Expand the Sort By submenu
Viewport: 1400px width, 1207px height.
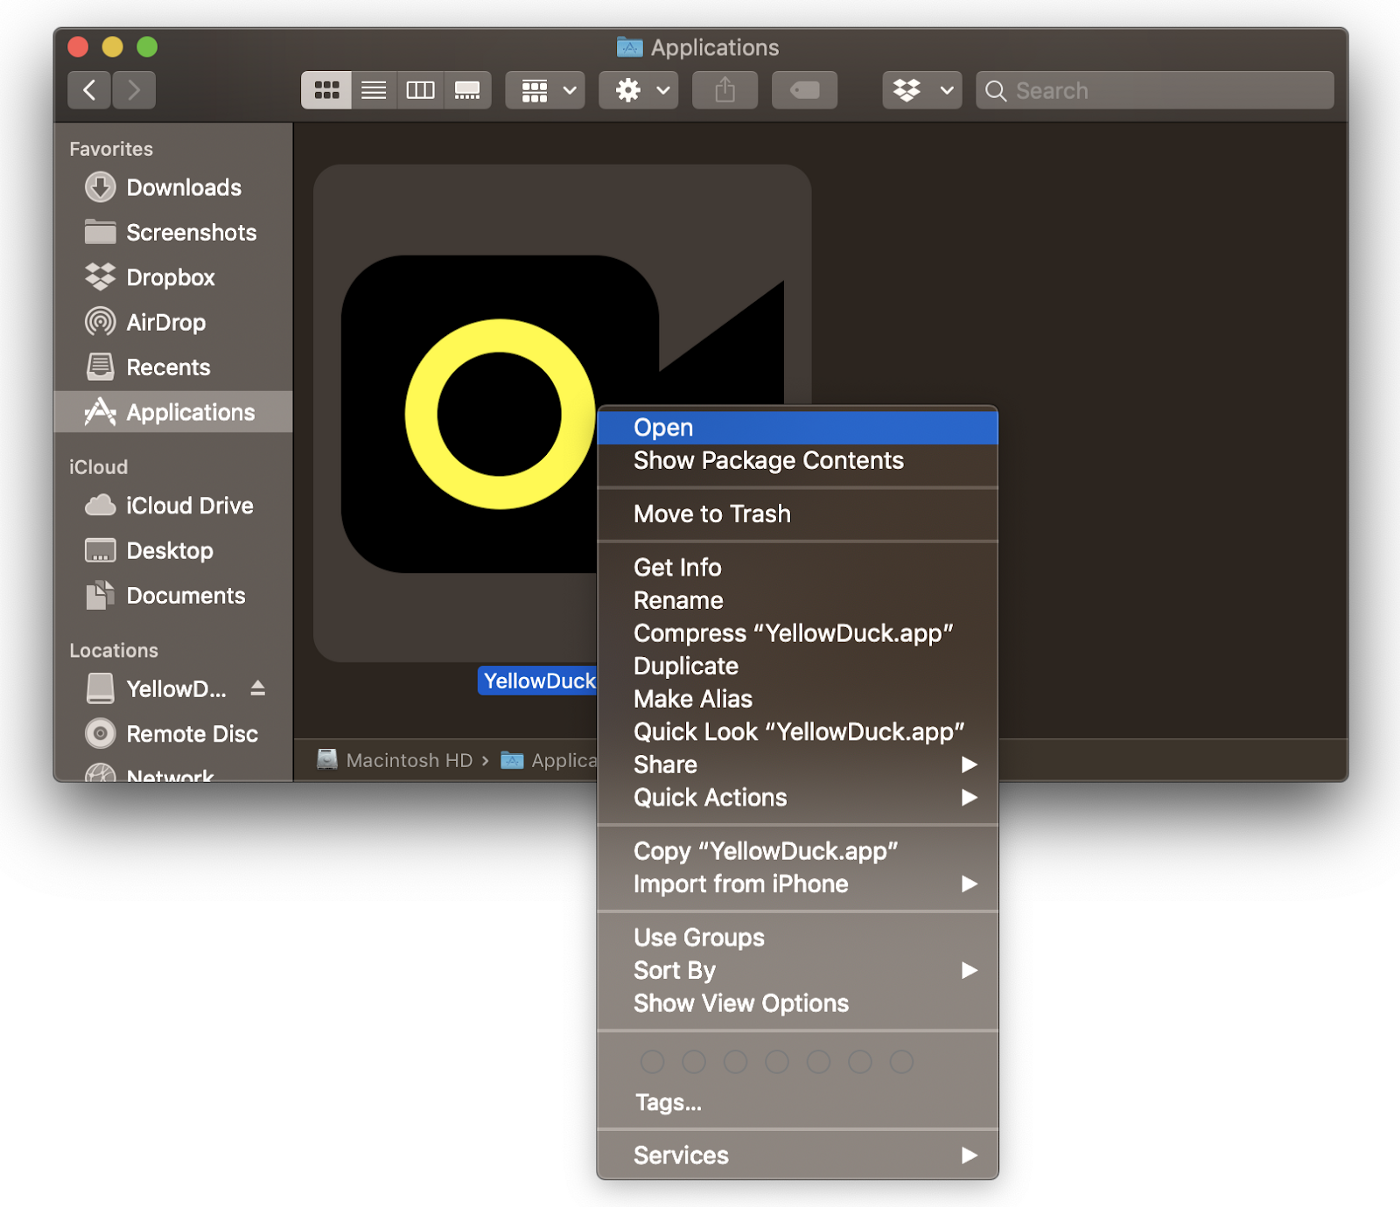point(798,971)
